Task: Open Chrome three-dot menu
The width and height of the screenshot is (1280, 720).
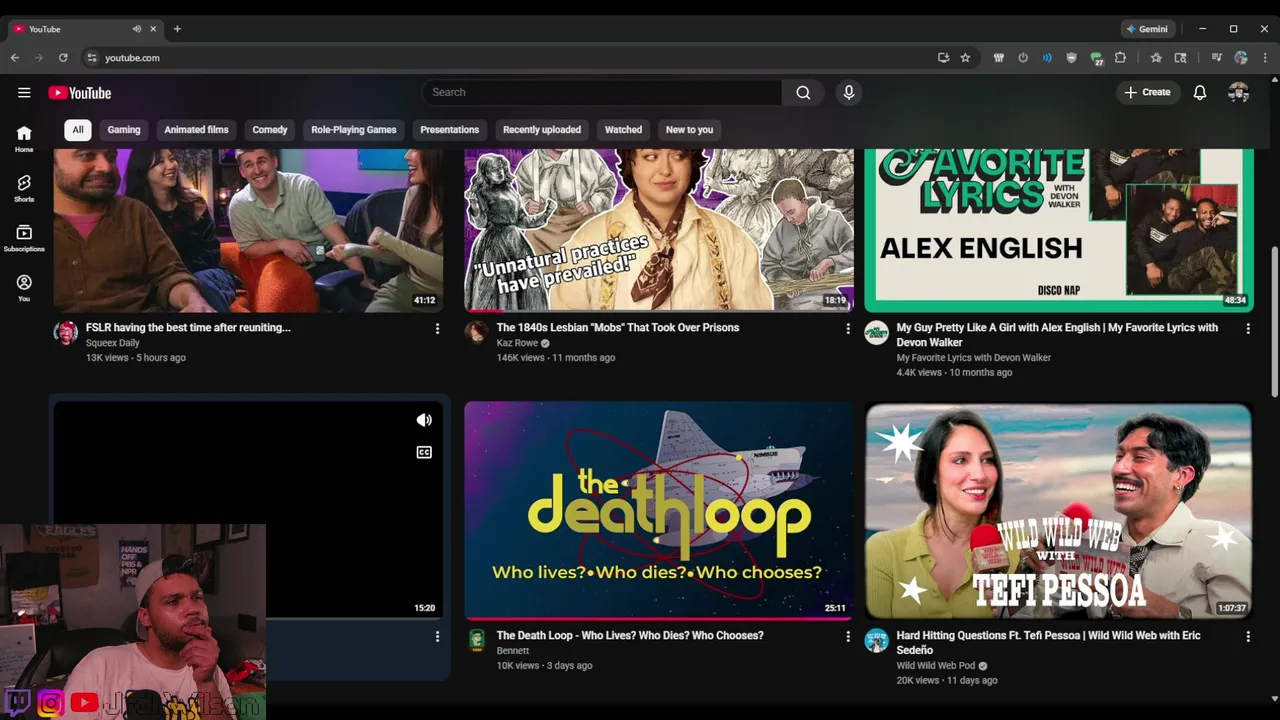Action: pyautogui.click(x=1265, y=58)
